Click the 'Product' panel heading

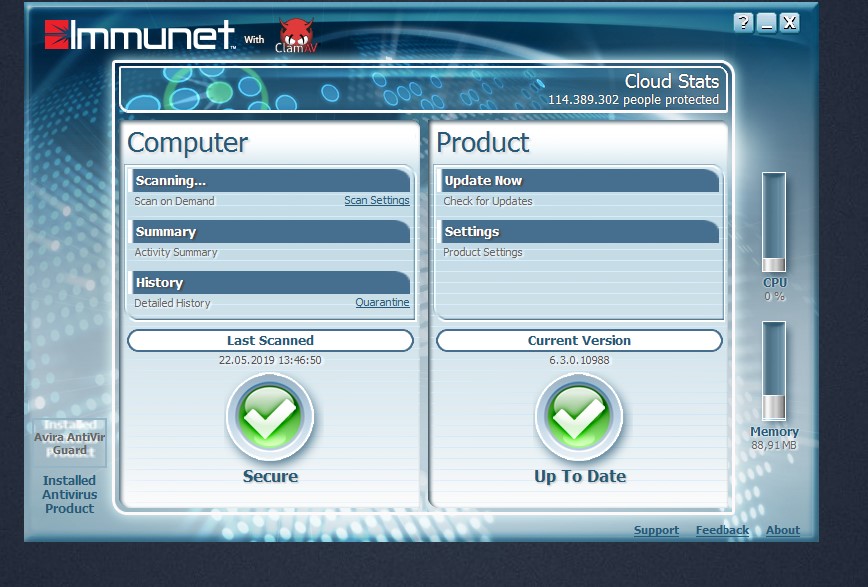pos(483,142)
